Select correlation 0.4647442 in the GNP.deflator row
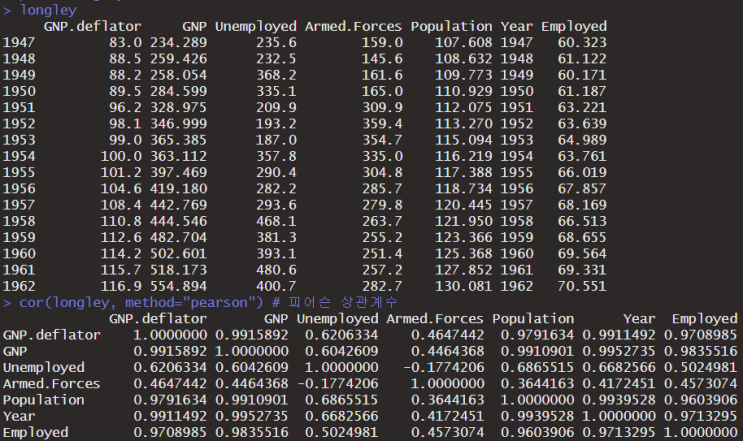 pyautogui.click(x=447, y=335)
